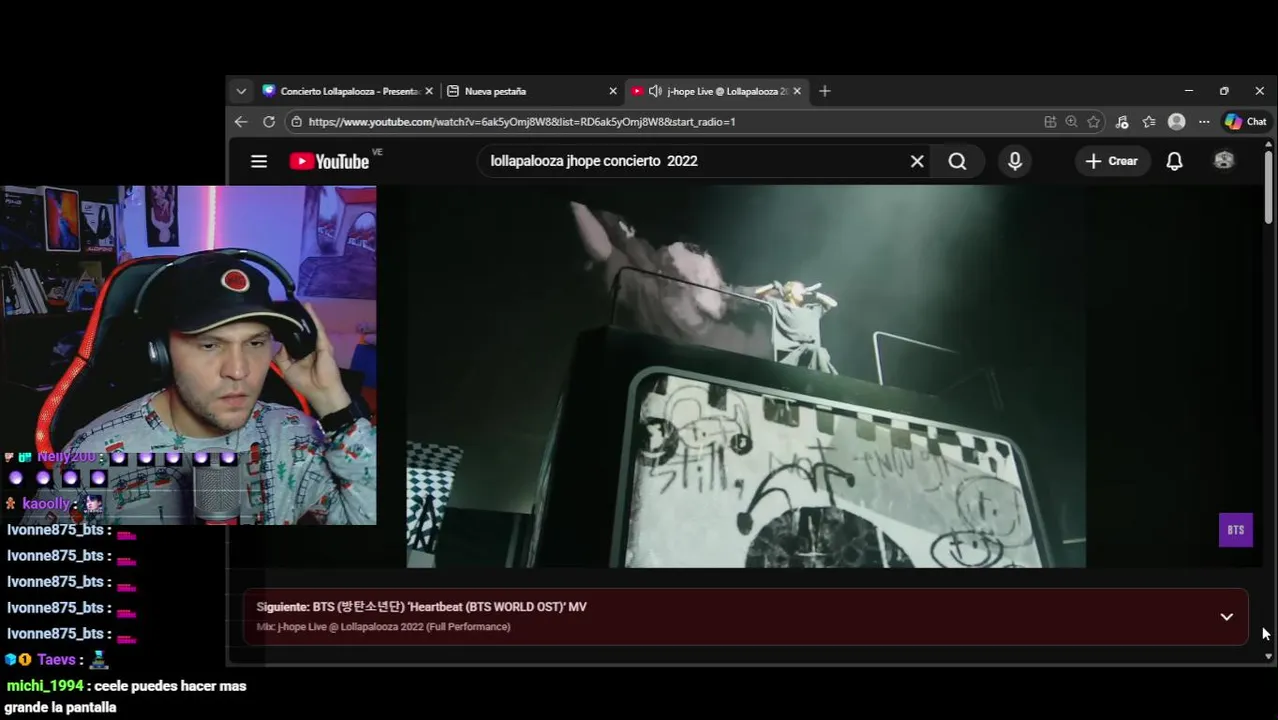Viewport: 1278px width, 720px height.
Task: Open browser media control icon
Action: [x=1122, y=122]
